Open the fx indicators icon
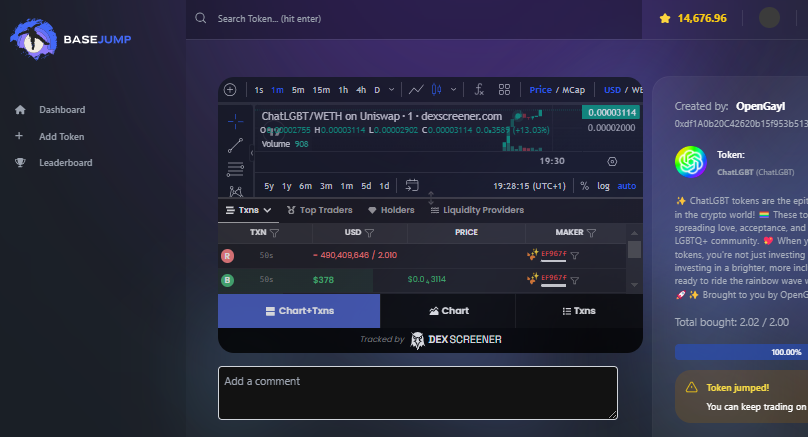Image resolution: width=808 pixels, height=437 pixels. click(479, 90)
